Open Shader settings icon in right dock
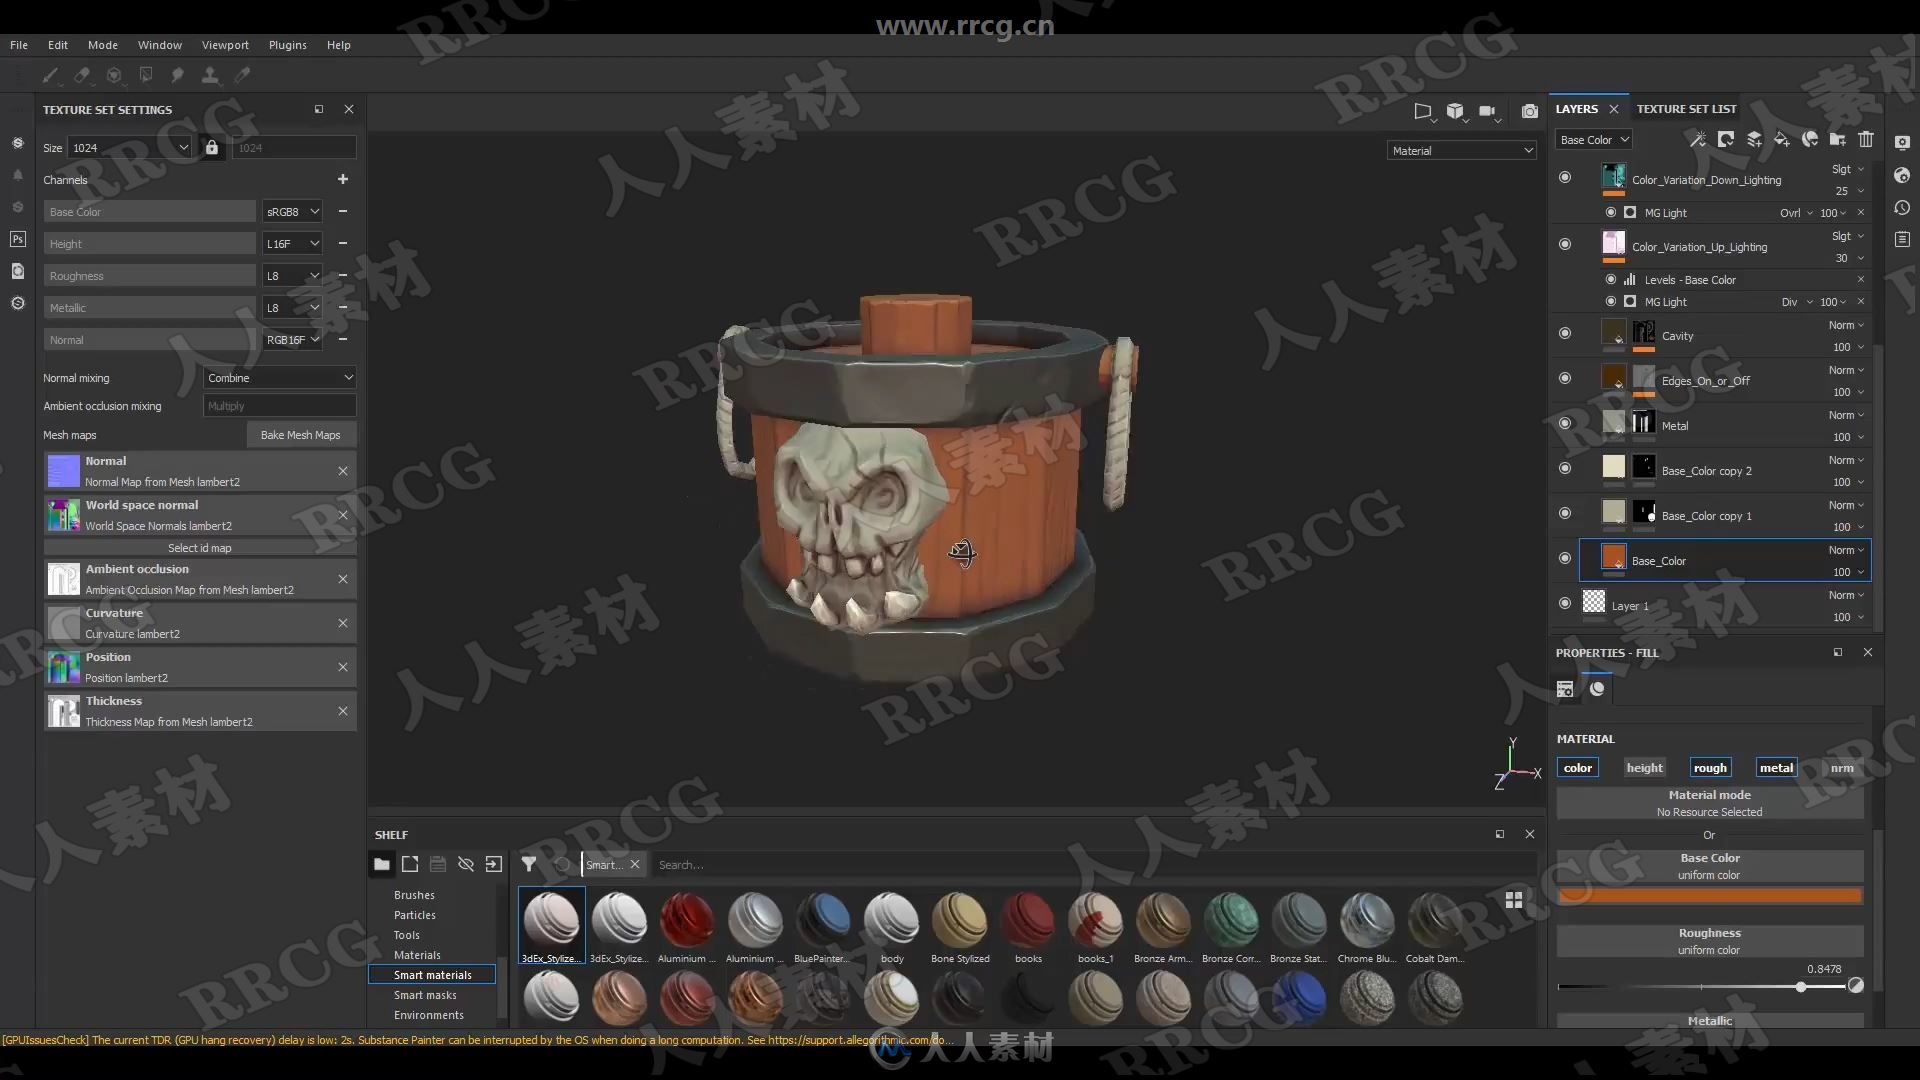1920x1080 pixels. pos(1902,175)
